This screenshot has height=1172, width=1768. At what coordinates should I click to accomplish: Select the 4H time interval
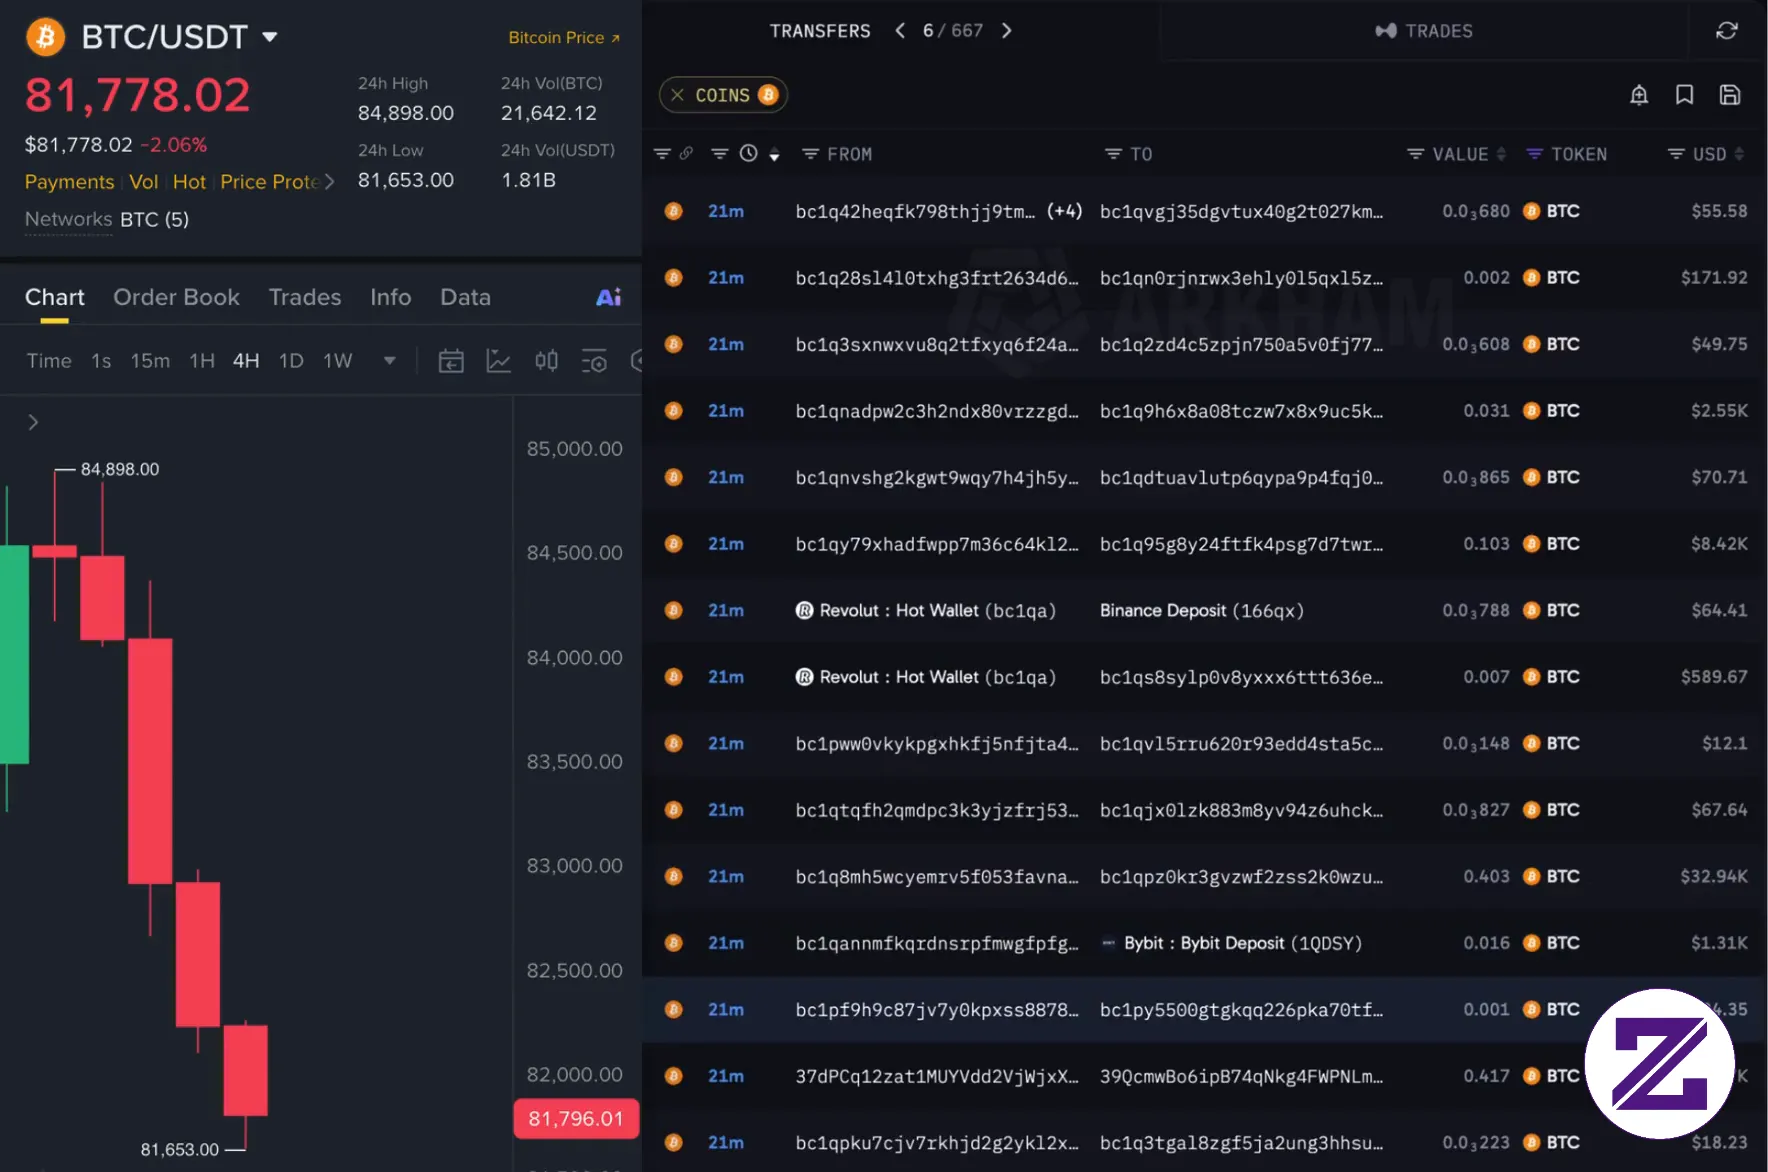click(246, 361)
